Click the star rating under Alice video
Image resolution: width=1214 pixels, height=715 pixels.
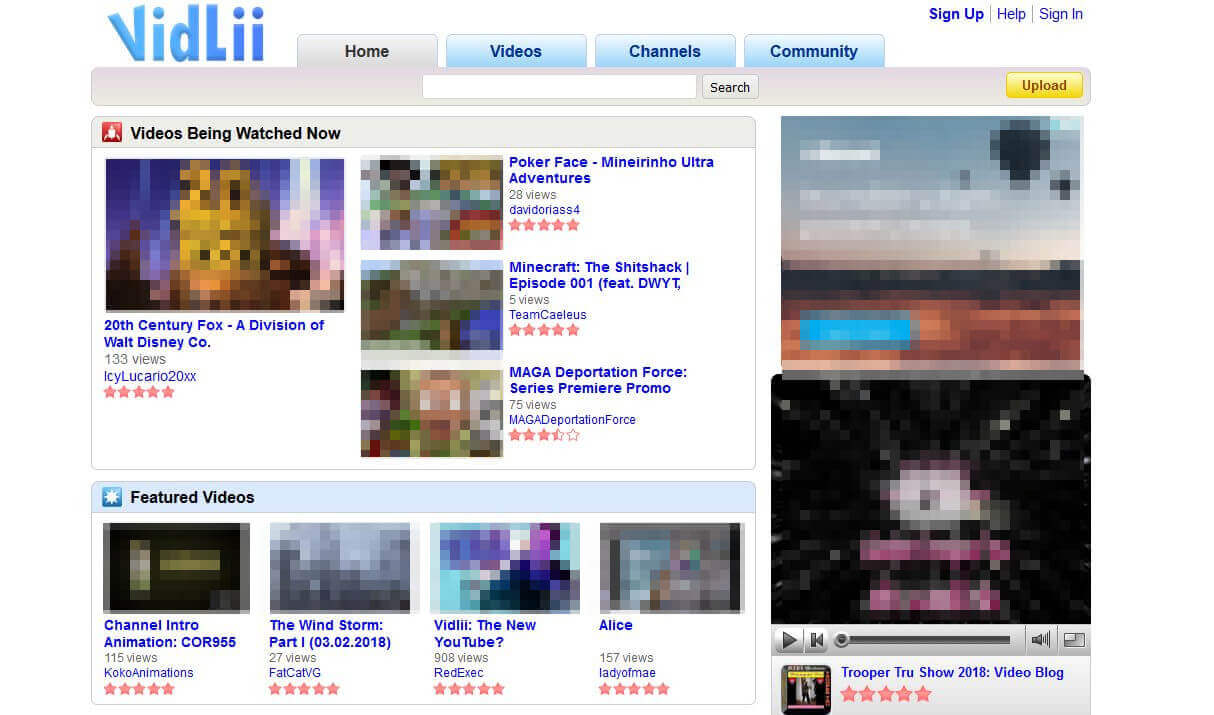tap(634, 689)
